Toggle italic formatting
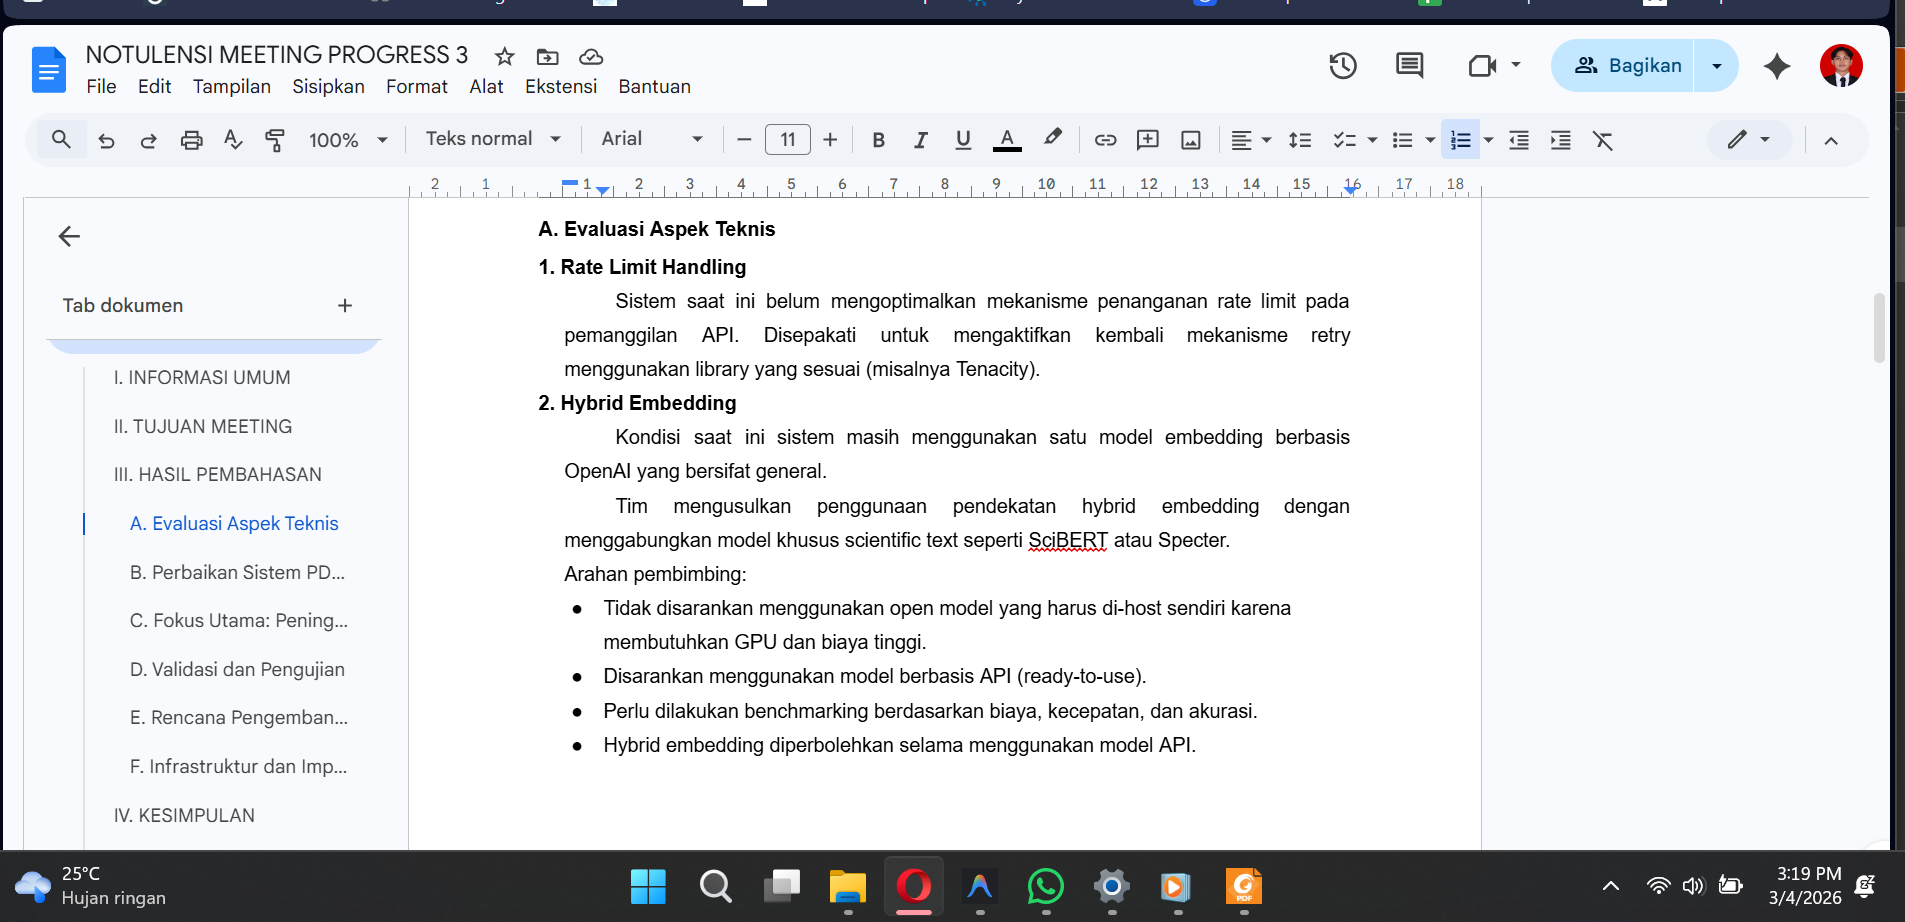Viewport: 1905px width, 922px height. 920,140
